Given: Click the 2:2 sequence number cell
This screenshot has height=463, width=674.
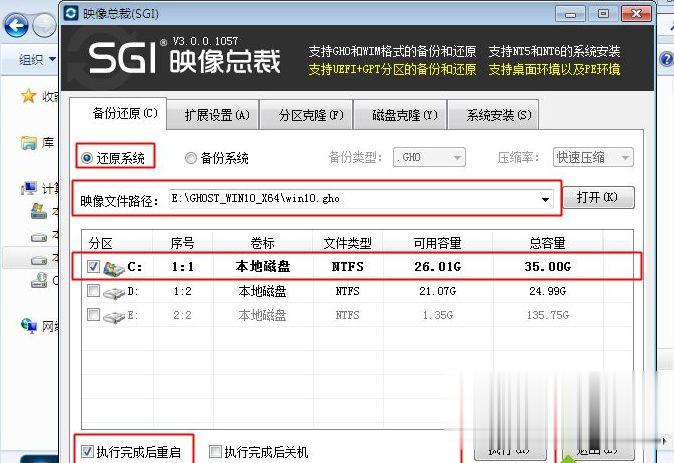Looking at the screenshot, I should pos(183,315).
